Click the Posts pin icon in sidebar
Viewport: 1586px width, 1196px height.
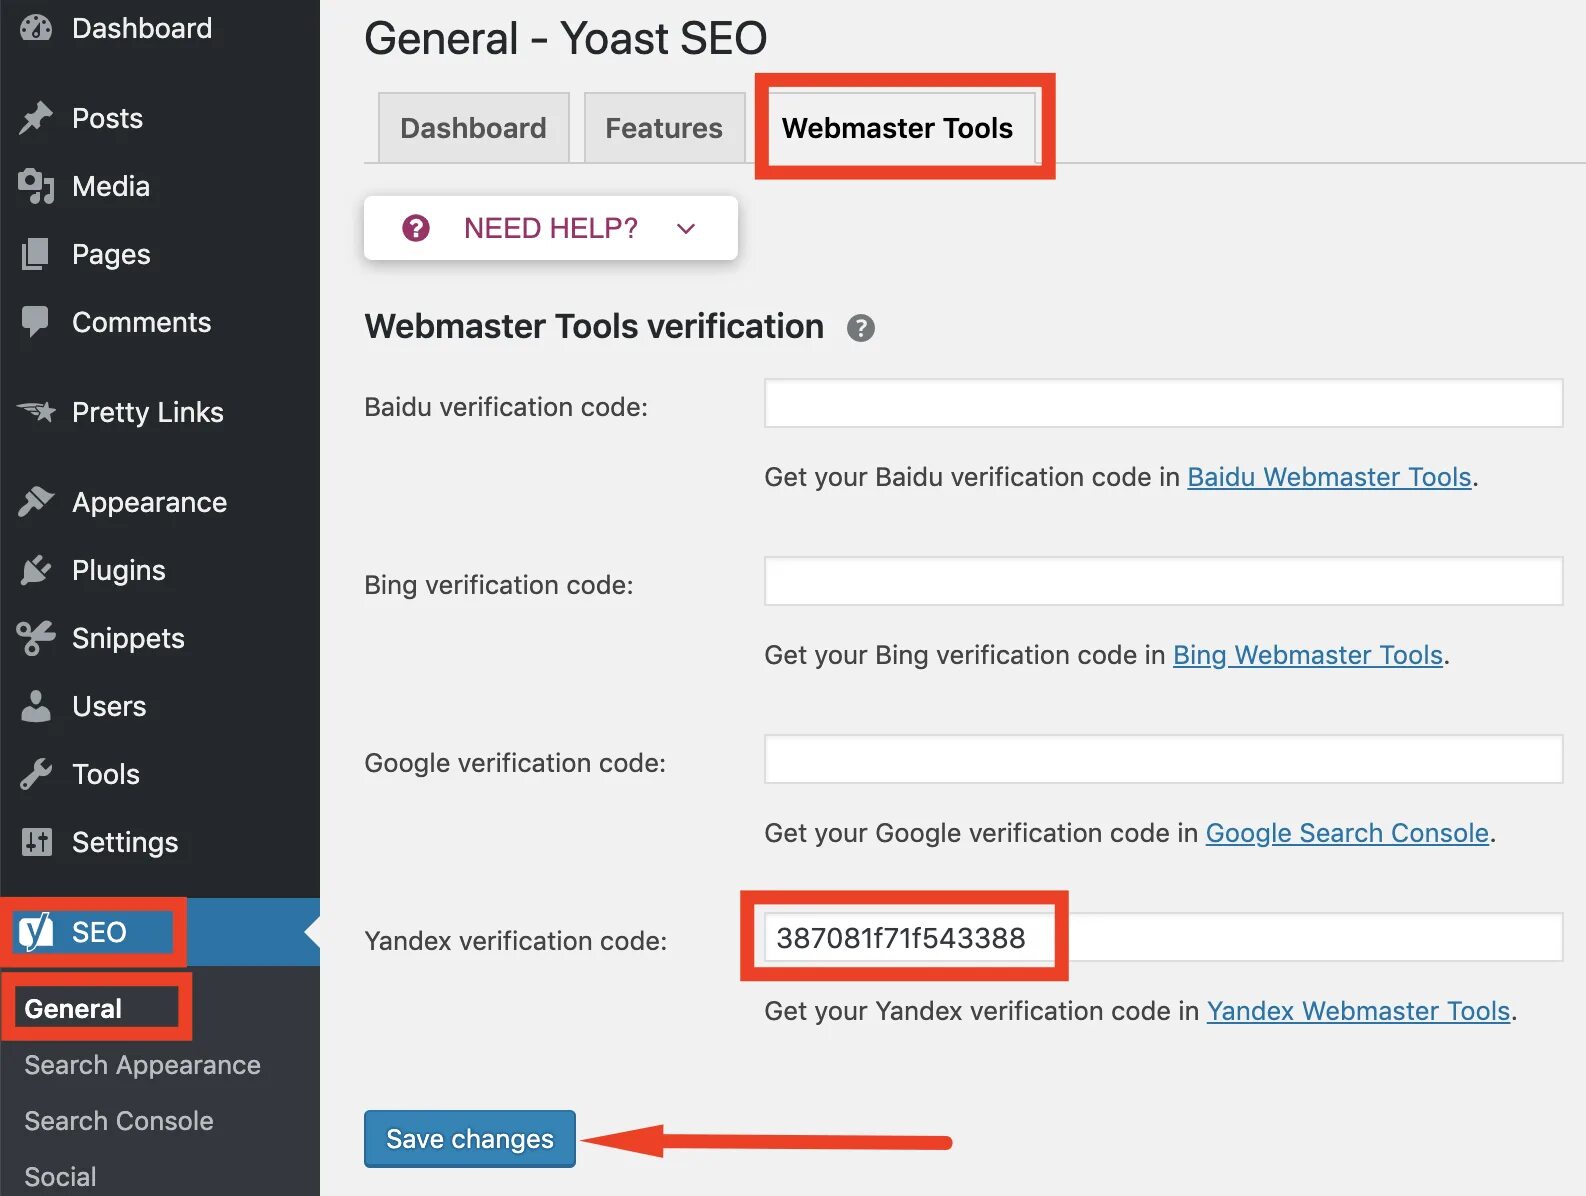36,118
